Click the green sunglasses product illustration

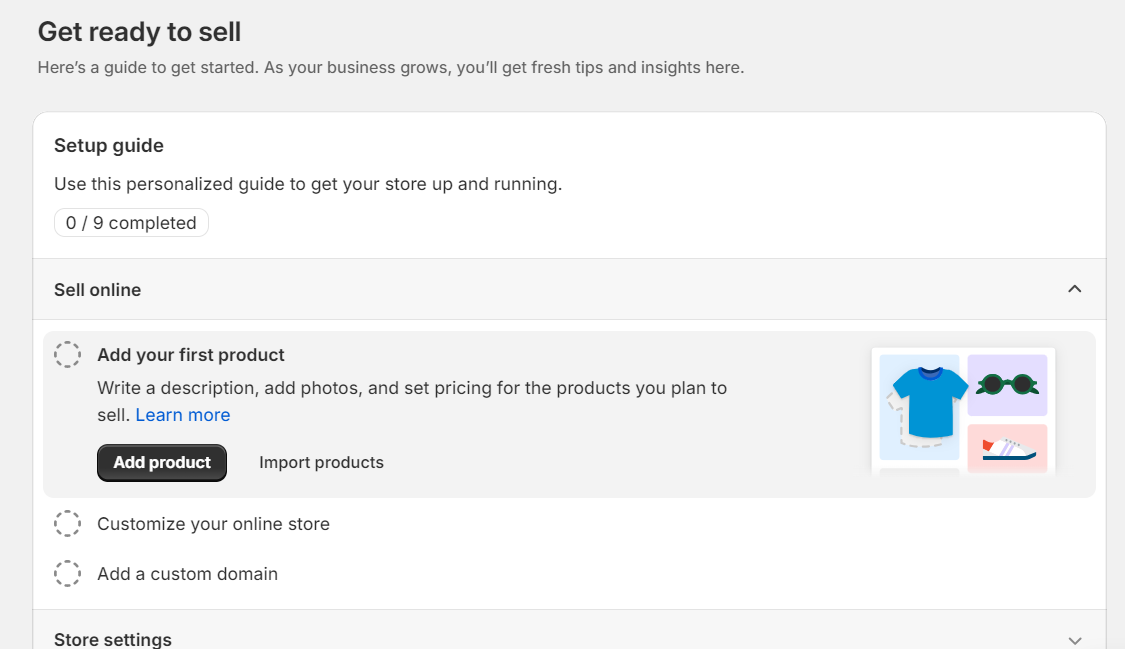(x=1007, y=385)
